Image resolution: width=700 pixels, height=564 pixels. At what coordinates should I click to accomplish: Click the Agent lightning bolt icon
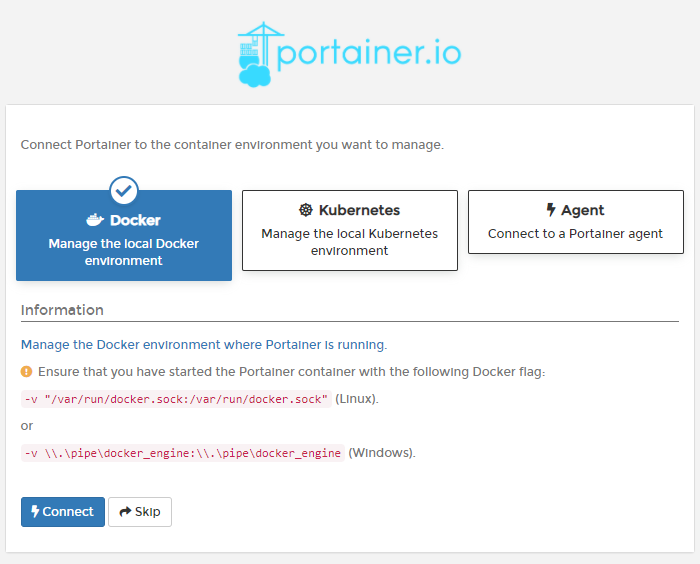pos(551,210)
